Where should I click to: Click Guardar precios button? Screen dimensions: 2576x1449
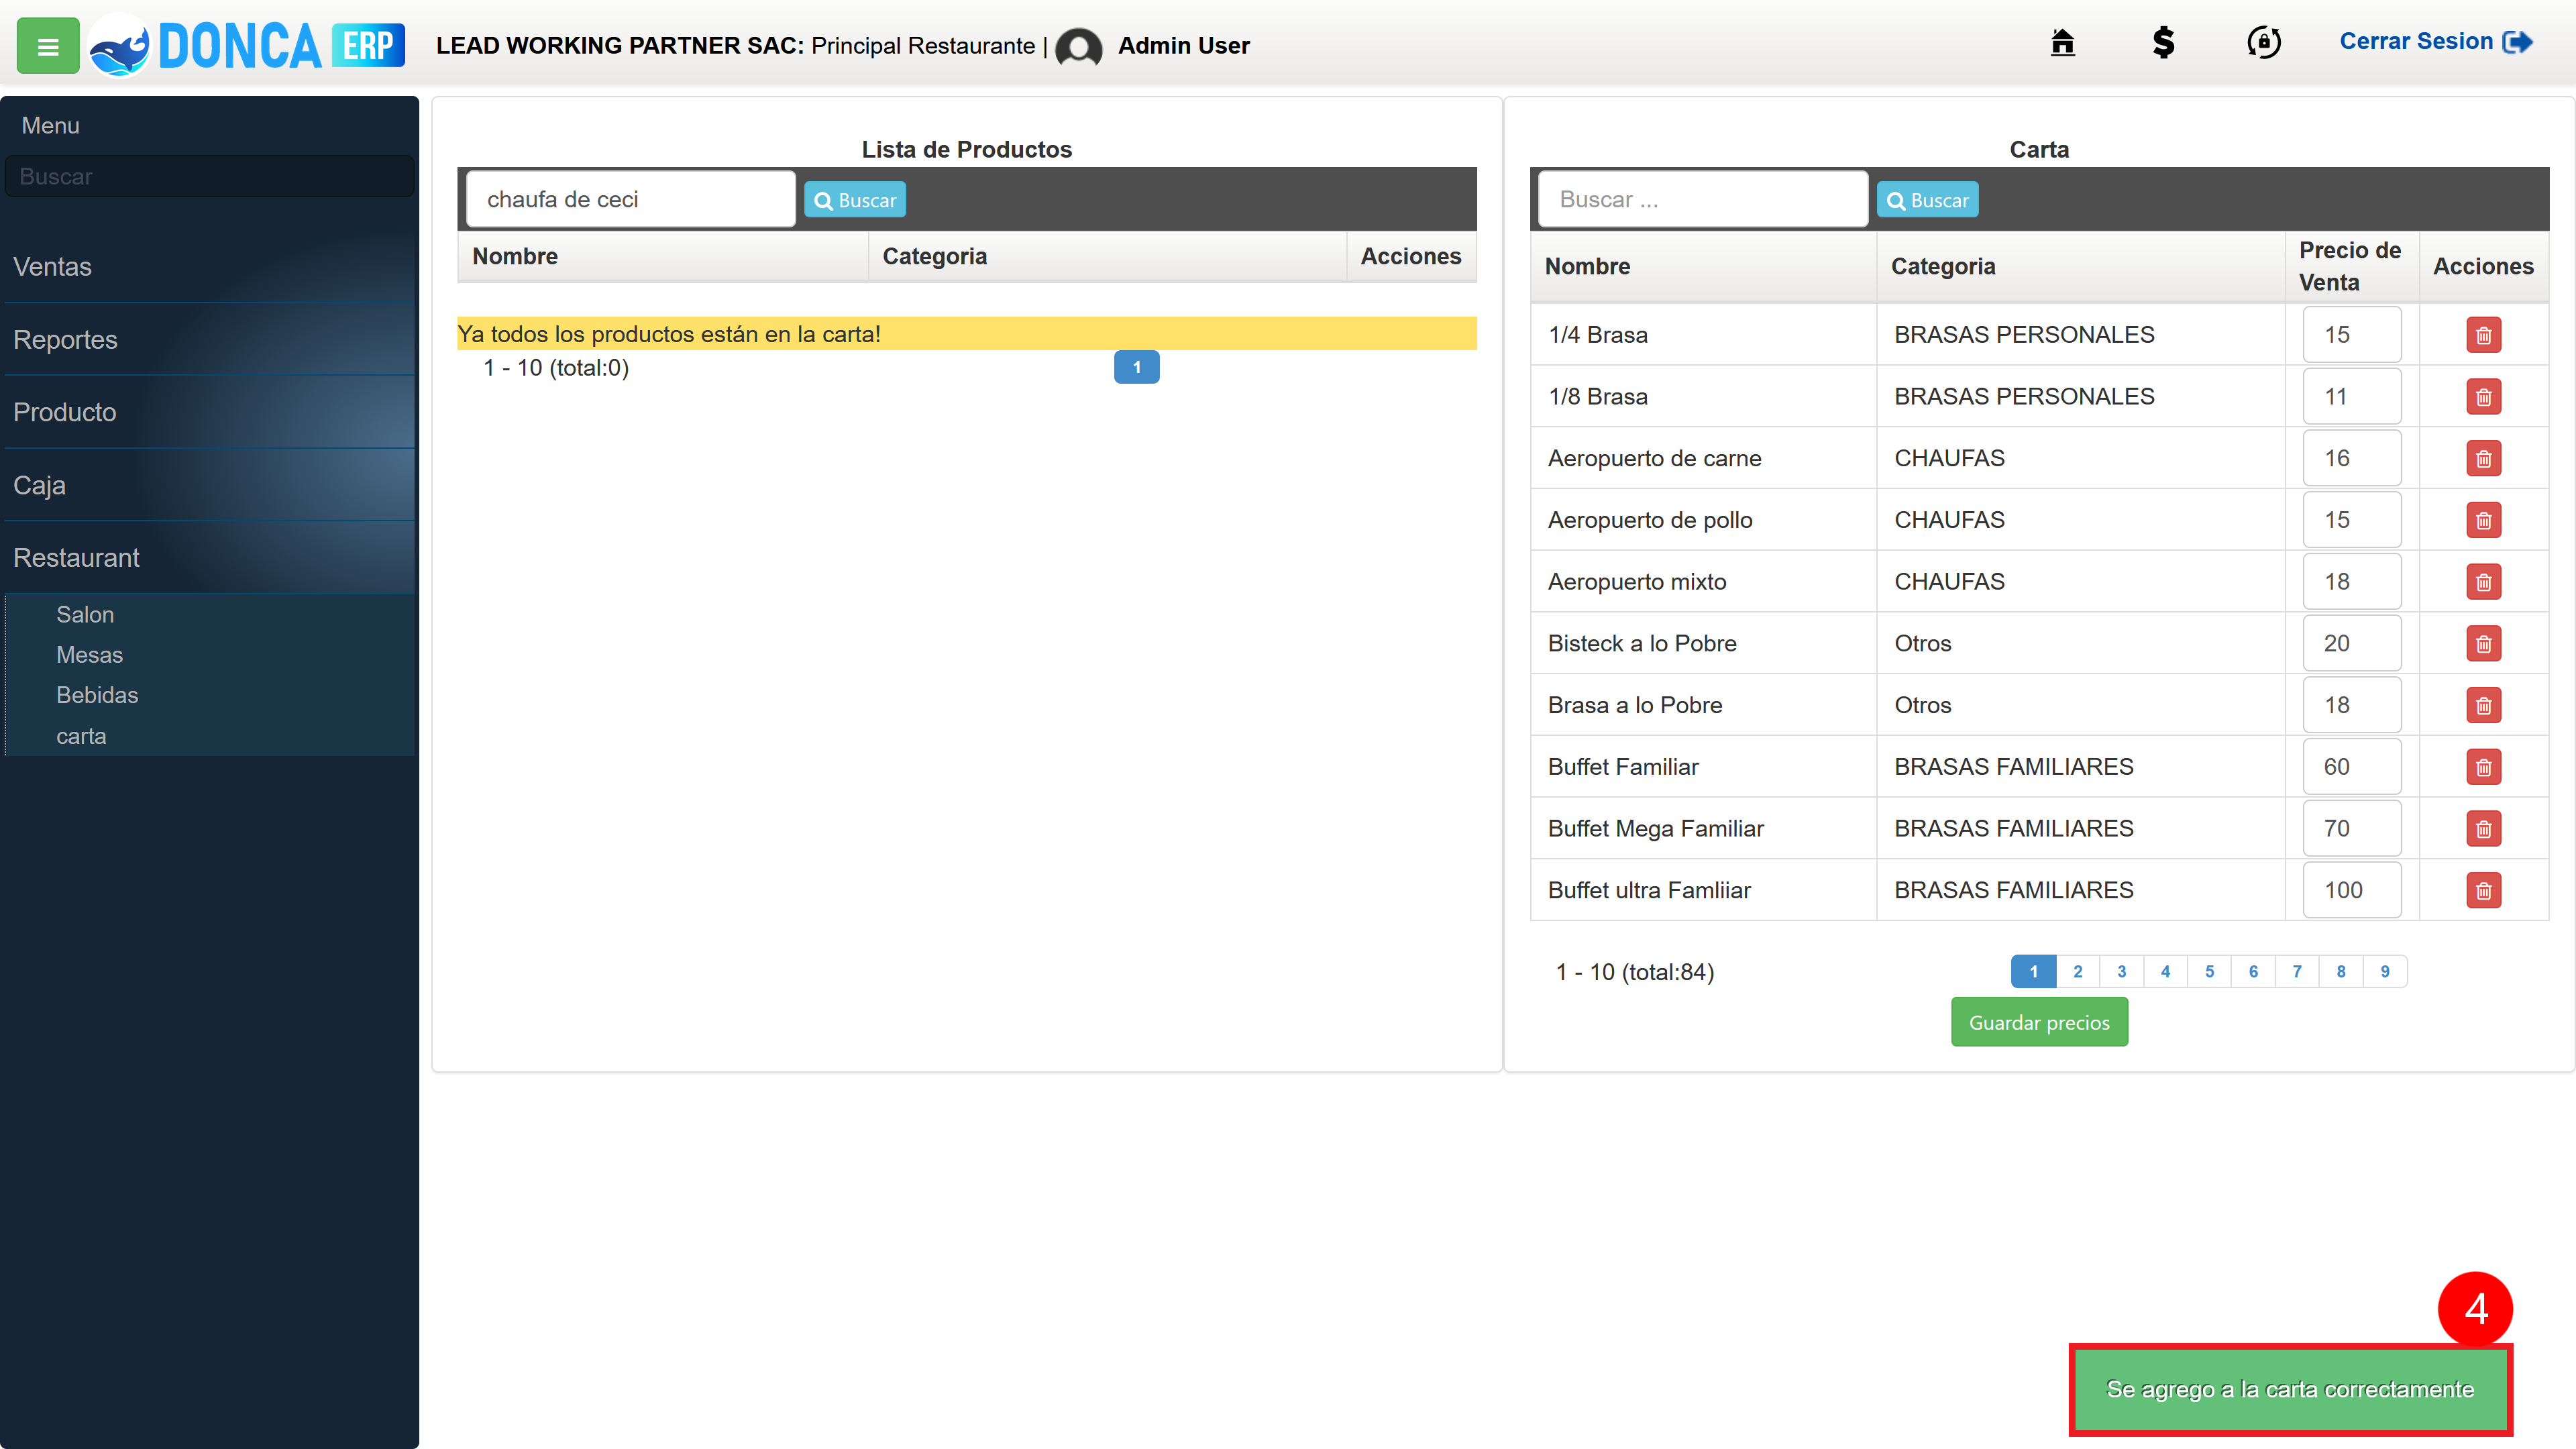pos(2039,1022)
